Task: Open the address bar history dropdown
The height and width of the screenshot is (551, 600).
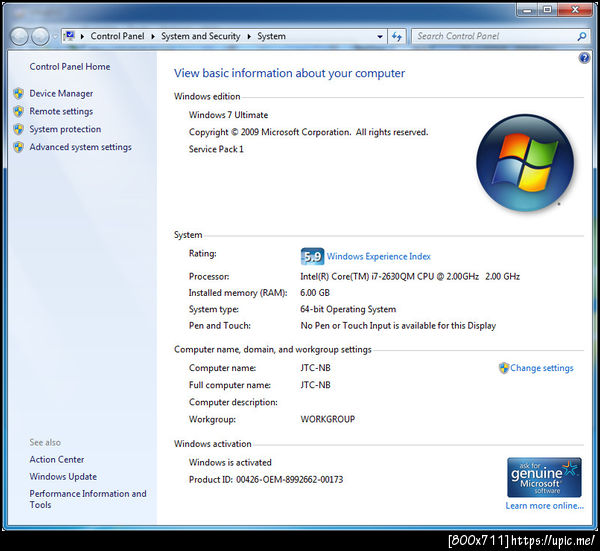Action: click(380, 37)
